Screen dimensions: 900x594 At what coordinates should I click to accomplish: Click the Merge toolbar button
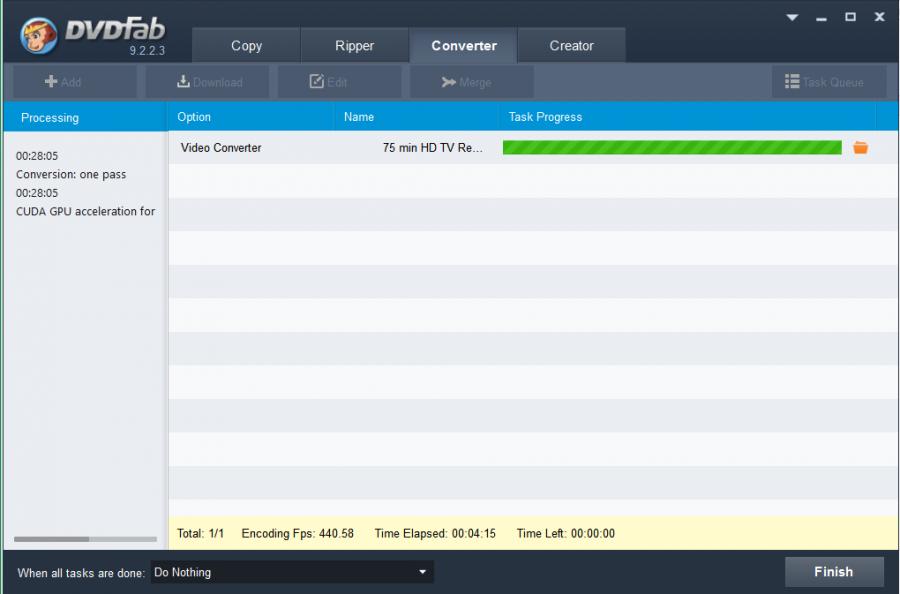(x=471, y=82)
